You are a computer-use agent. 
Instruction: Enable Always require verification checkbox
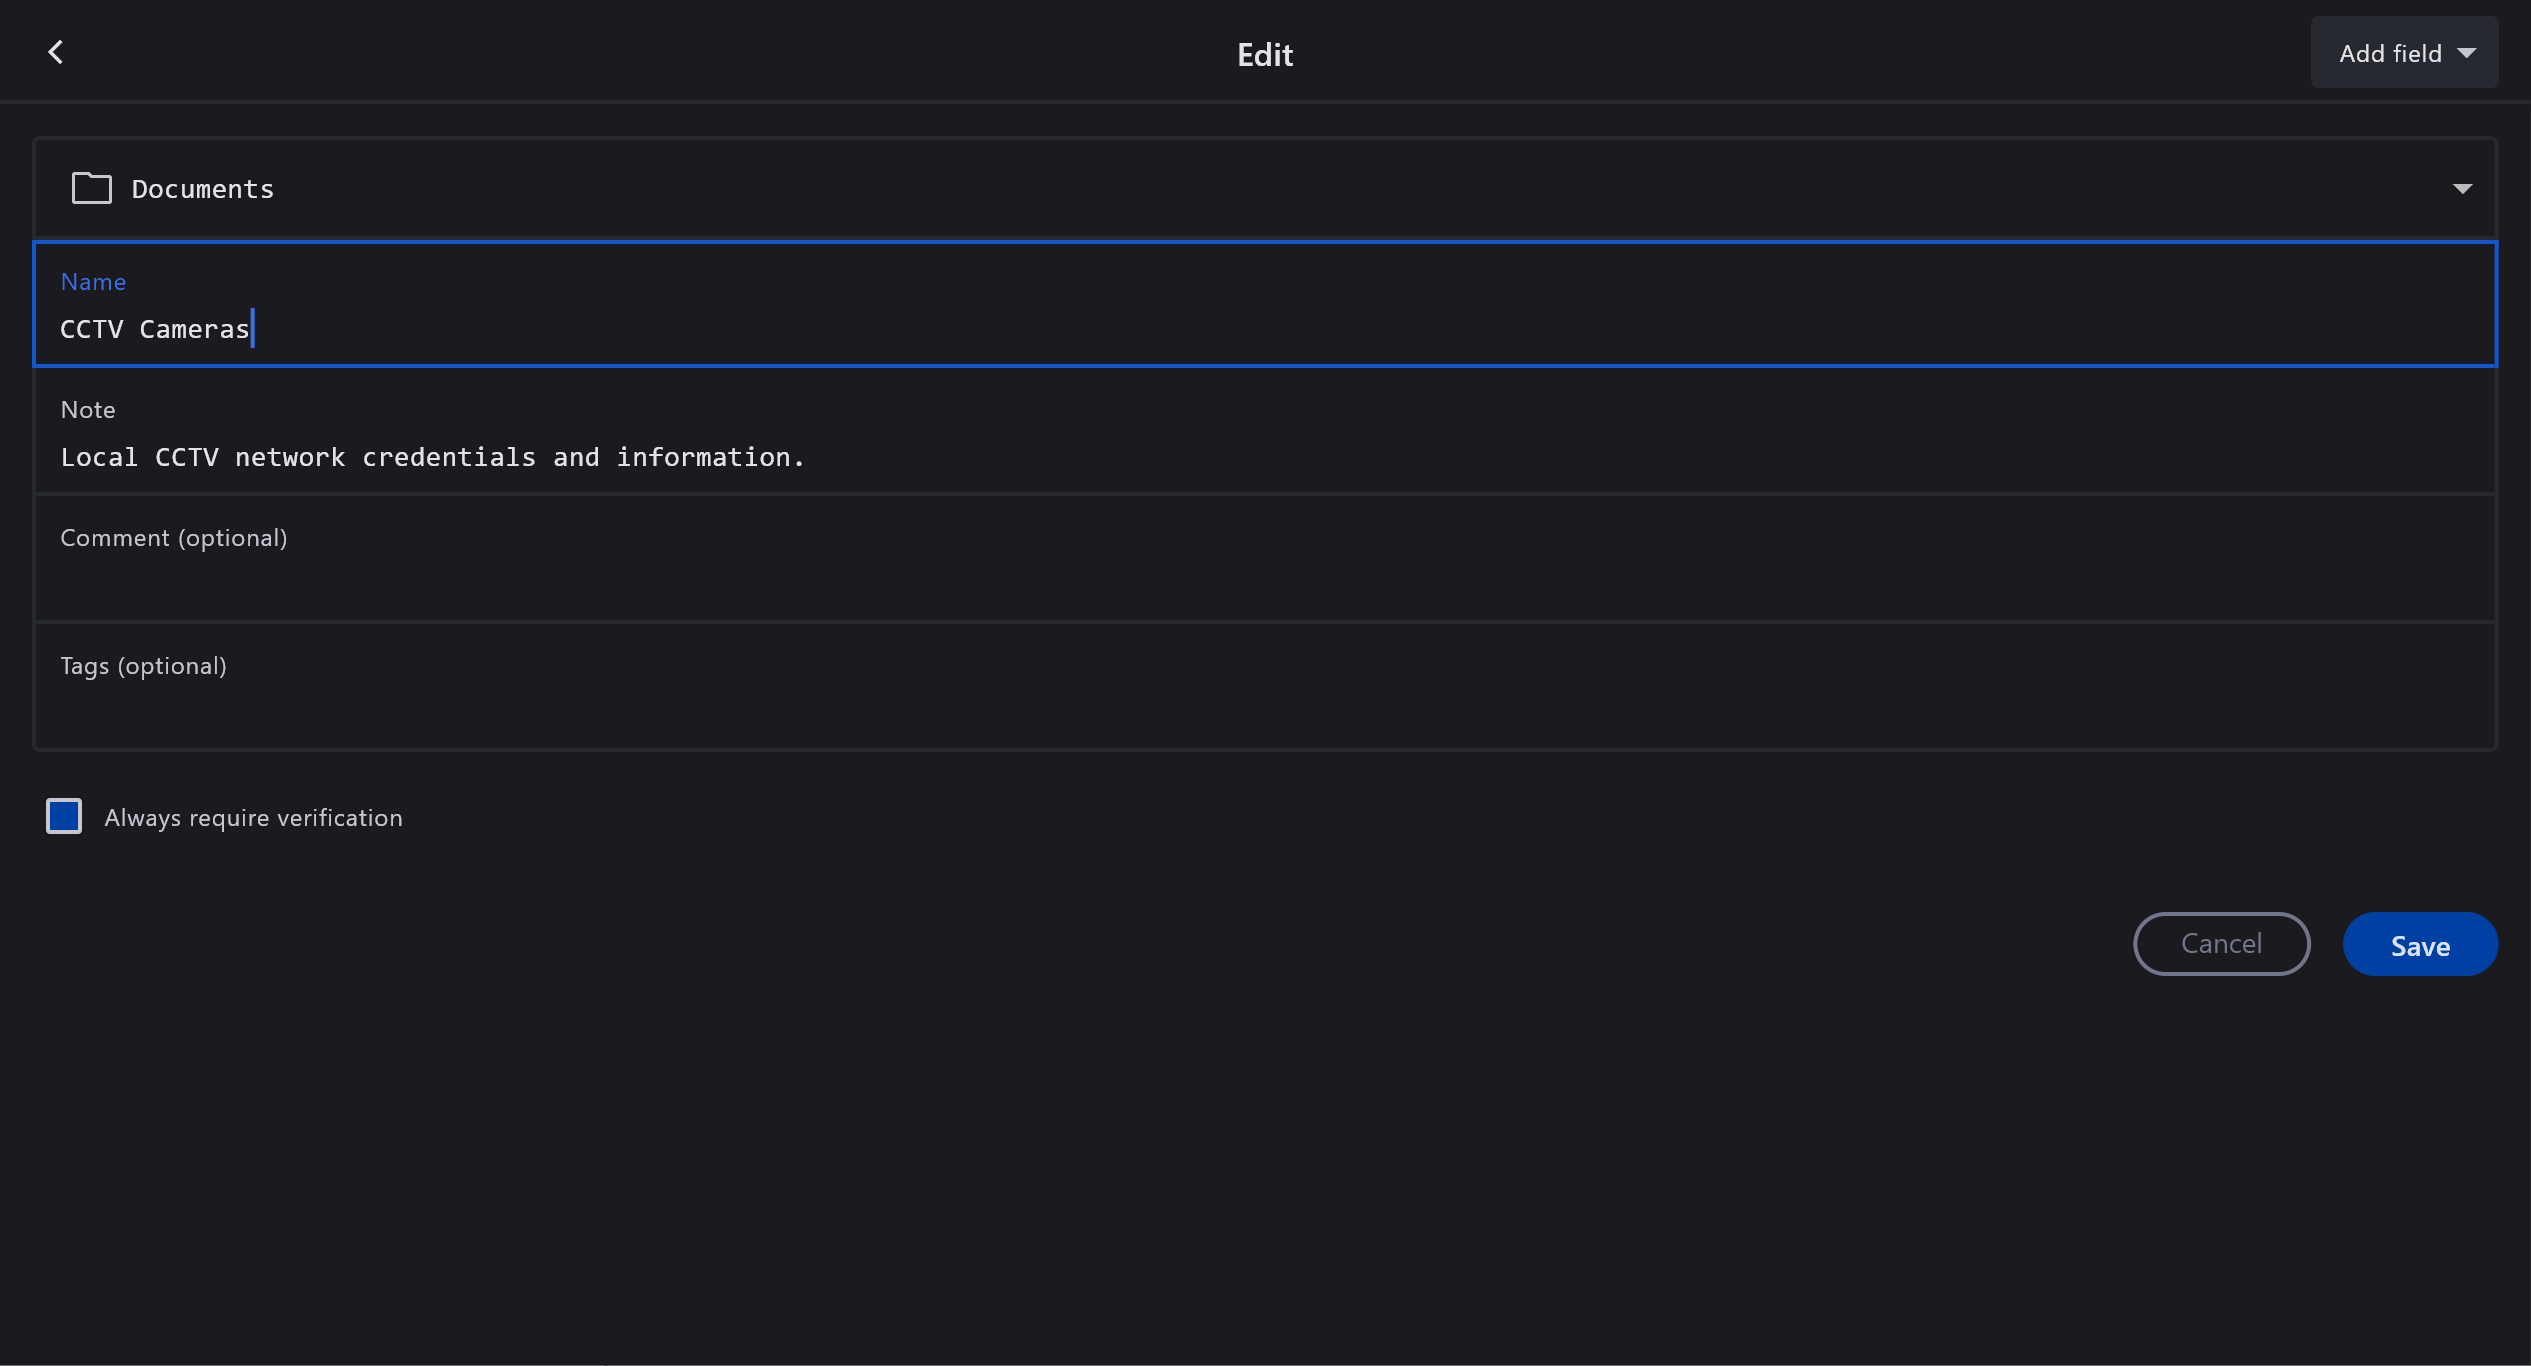64,816
